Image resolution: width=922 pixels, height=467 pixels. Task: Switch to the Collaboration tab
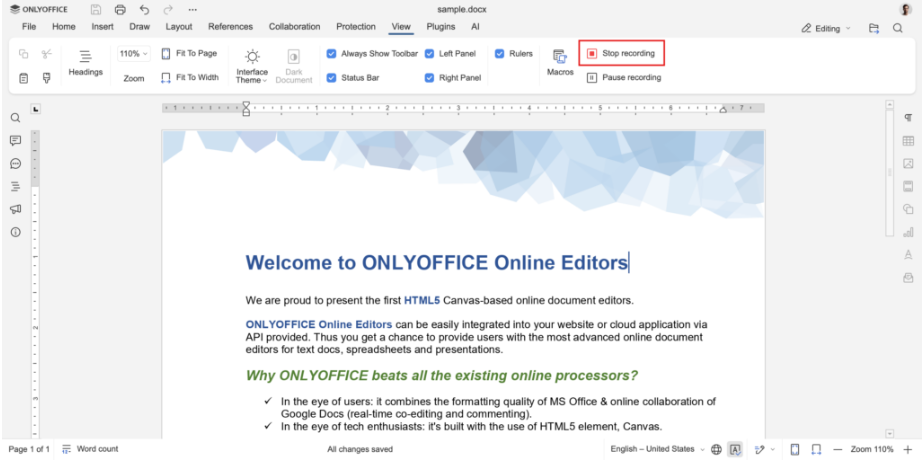click(295, 26)
